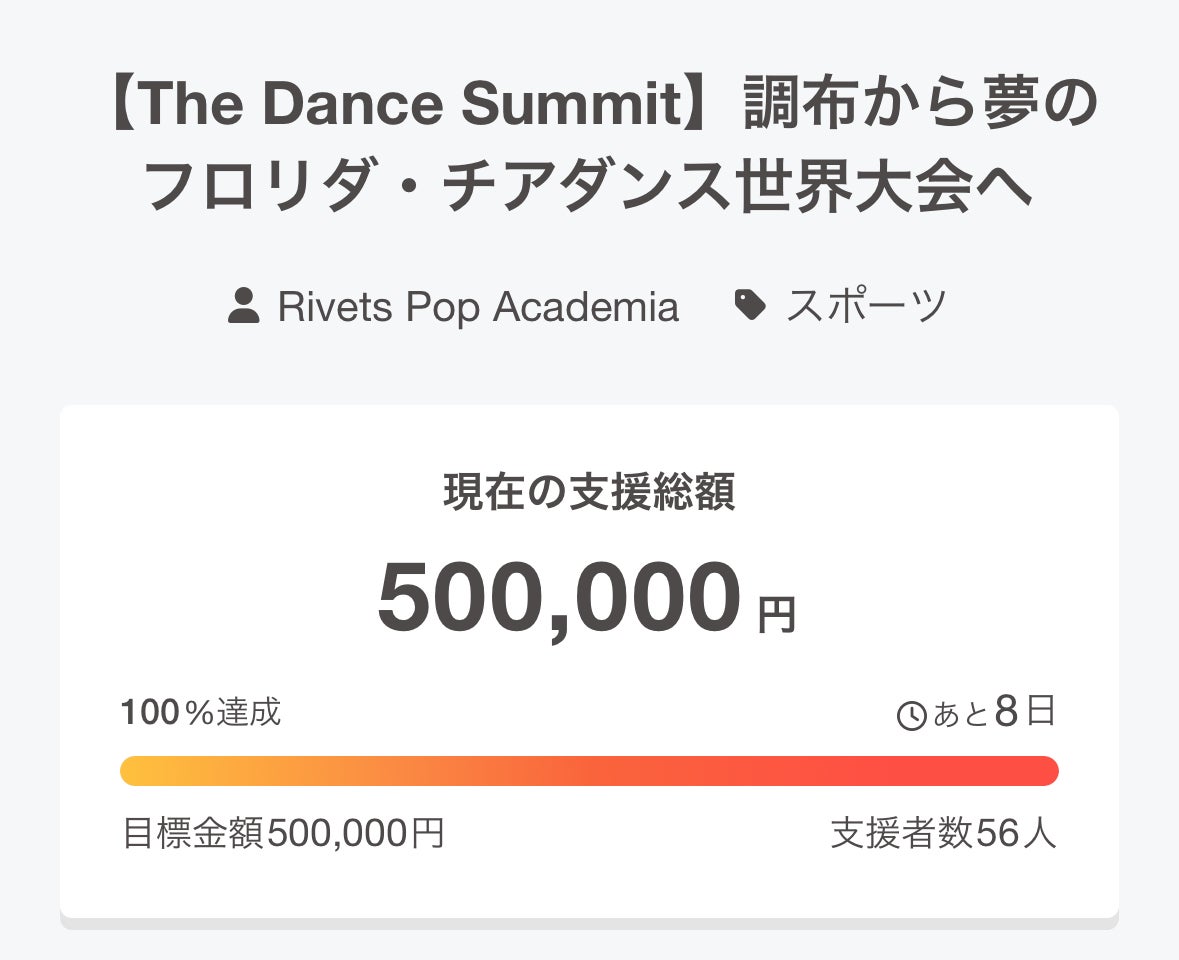
Task: Click the あと text before the days number
Action: (961, 715)
